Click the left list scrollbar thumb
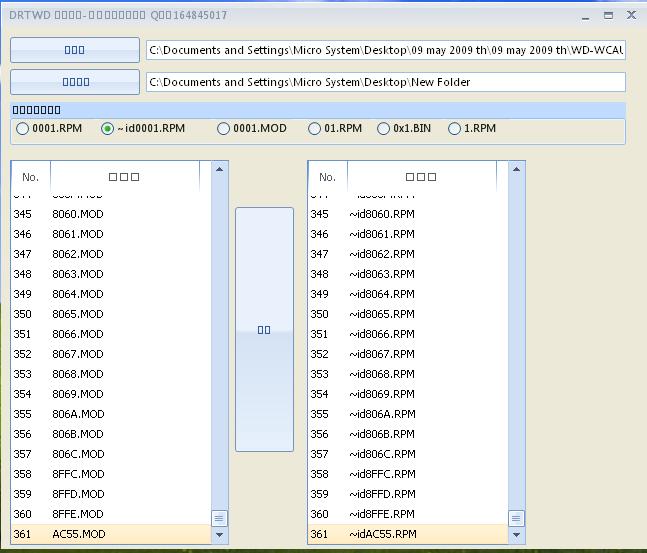Viewport: 647px width, 553px height. pyautogui.click(x=219, y=518)
